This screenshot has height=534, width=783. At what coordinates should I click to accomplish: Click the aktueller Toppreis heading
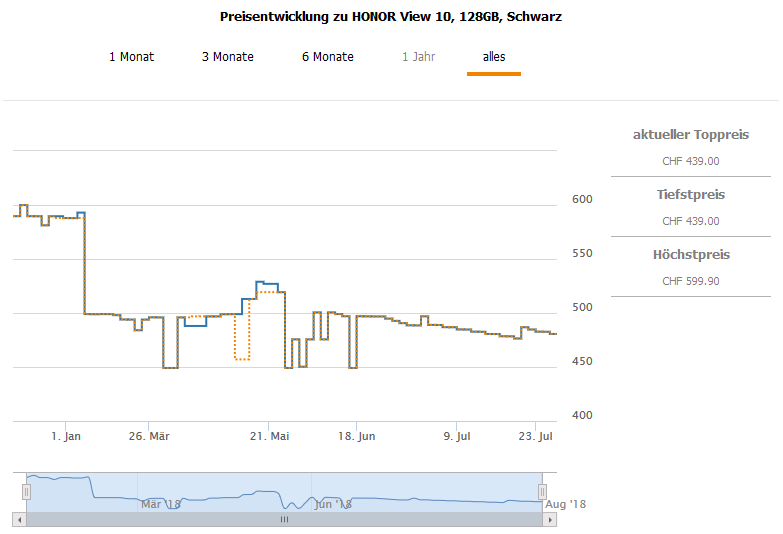[x=690, y=135]
